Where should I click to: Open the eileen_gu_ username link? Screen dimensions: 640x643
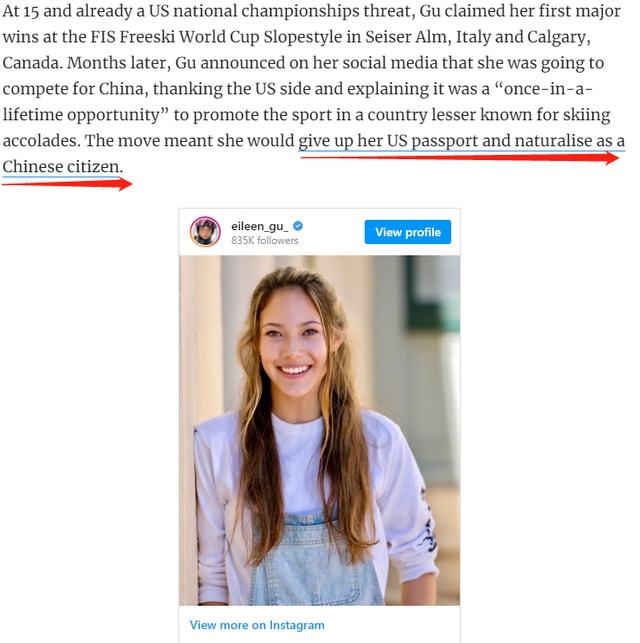259,226
